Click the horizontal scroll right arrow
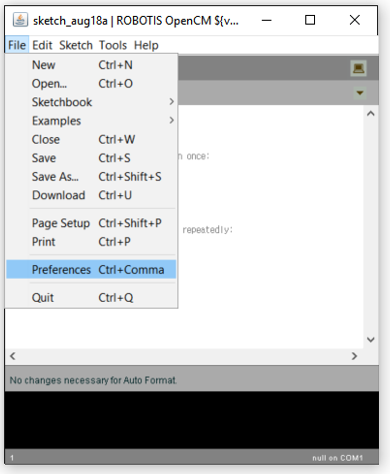 point(354,356)
